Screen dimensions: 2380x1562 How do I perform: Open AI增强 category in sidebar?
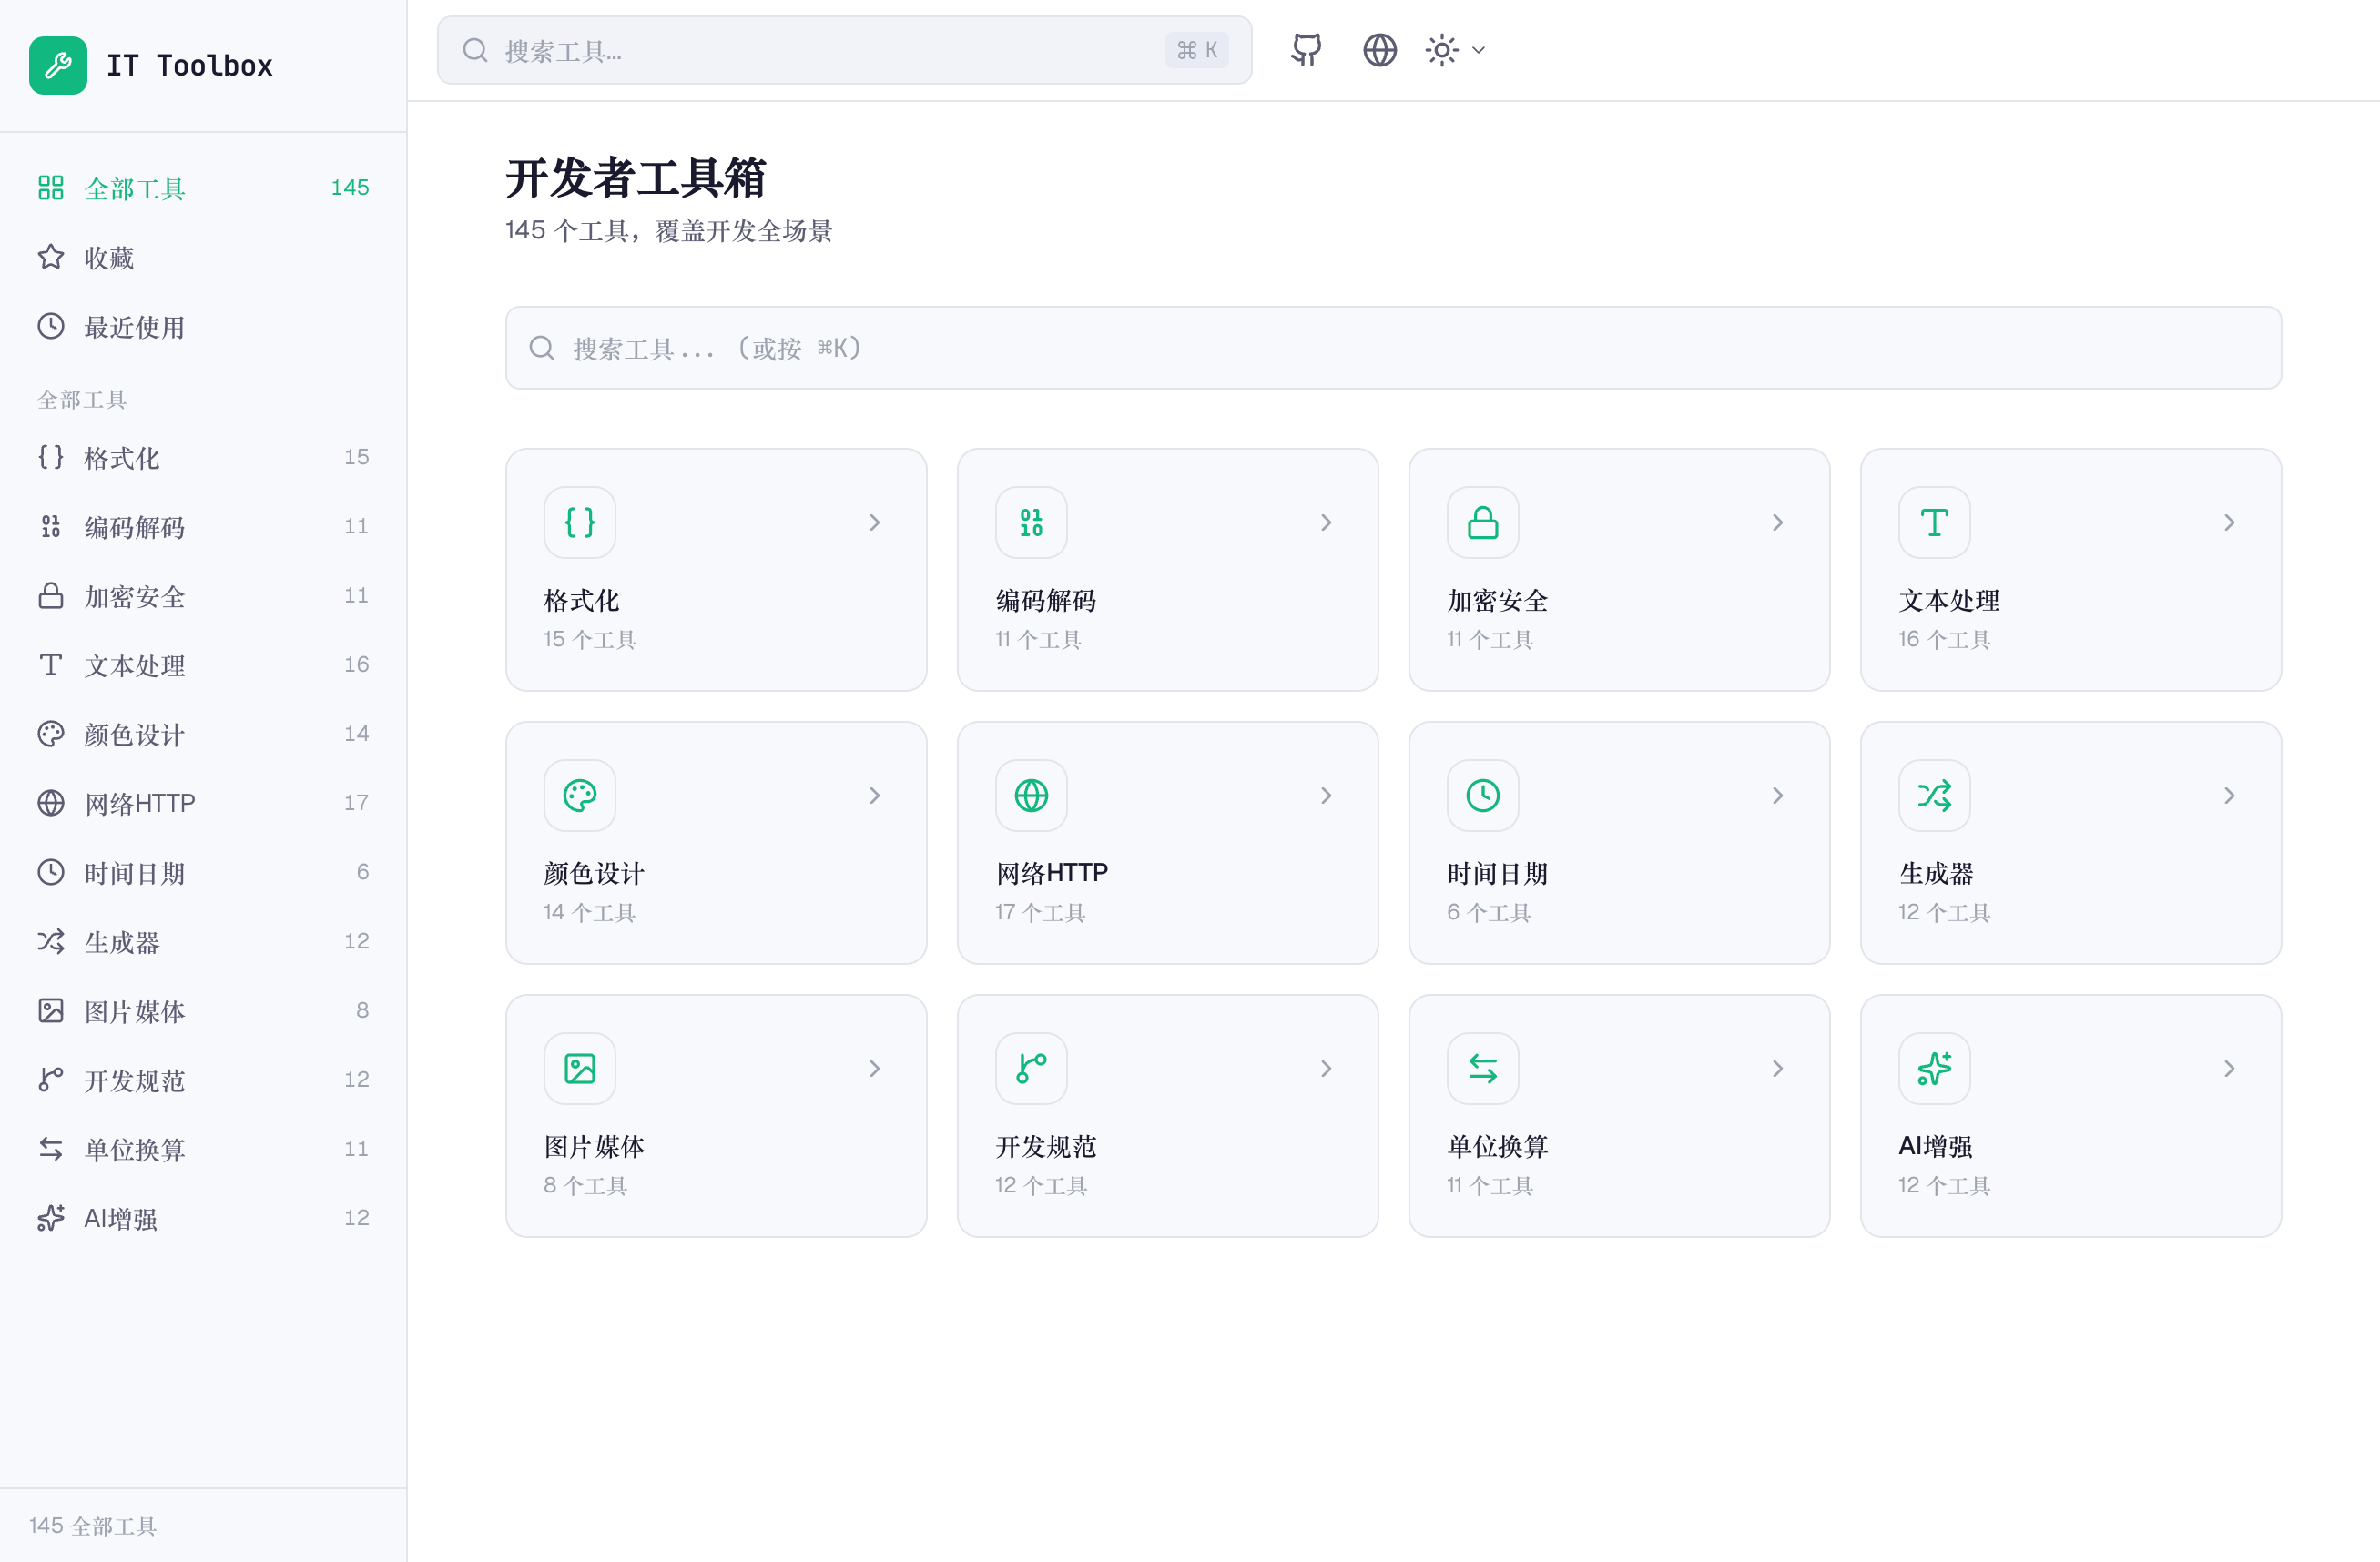point(203,1218)
